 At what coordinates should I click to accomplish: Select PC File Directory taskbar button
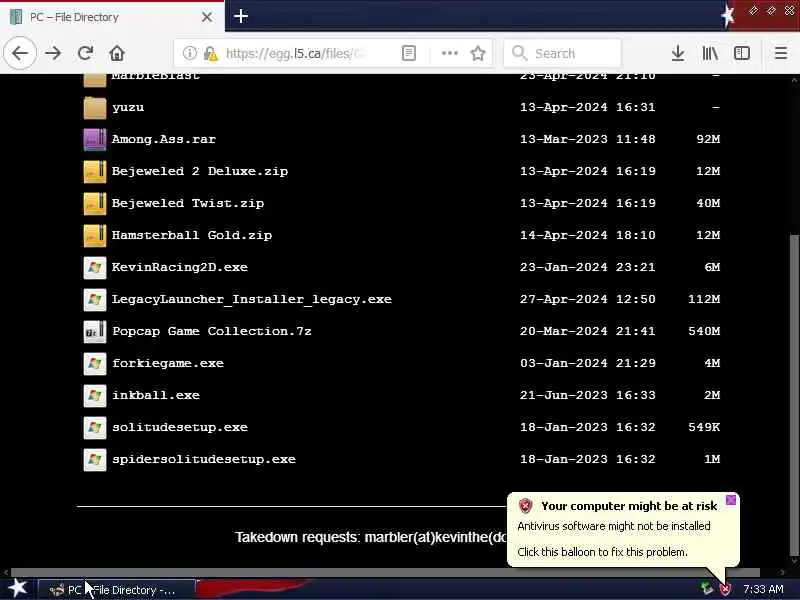click(x=117, y=590)
